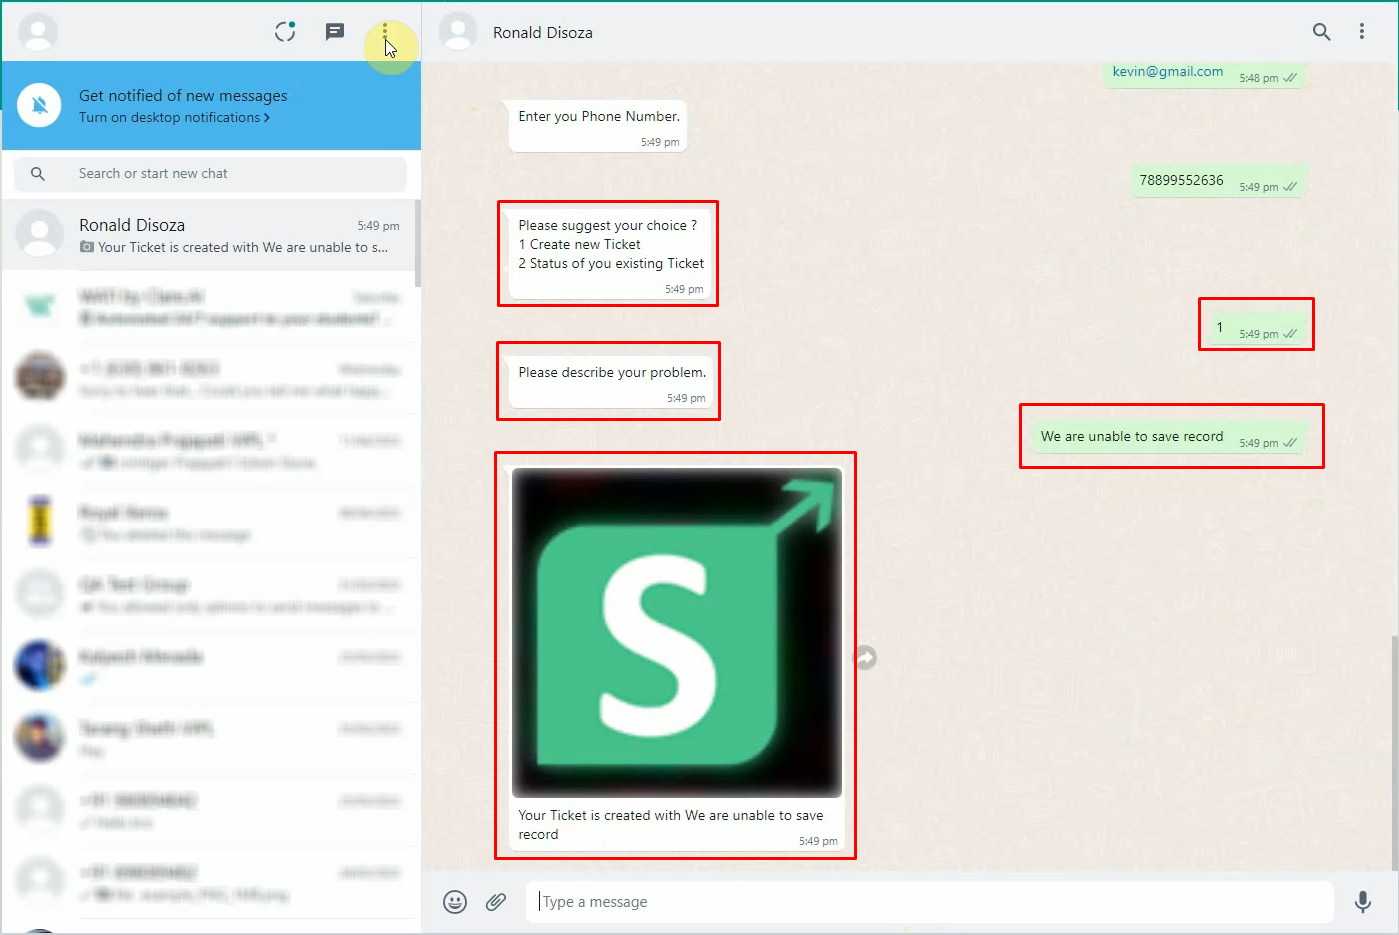Click the Ronald Disoza name in chat header

click(x=543, y=33)
